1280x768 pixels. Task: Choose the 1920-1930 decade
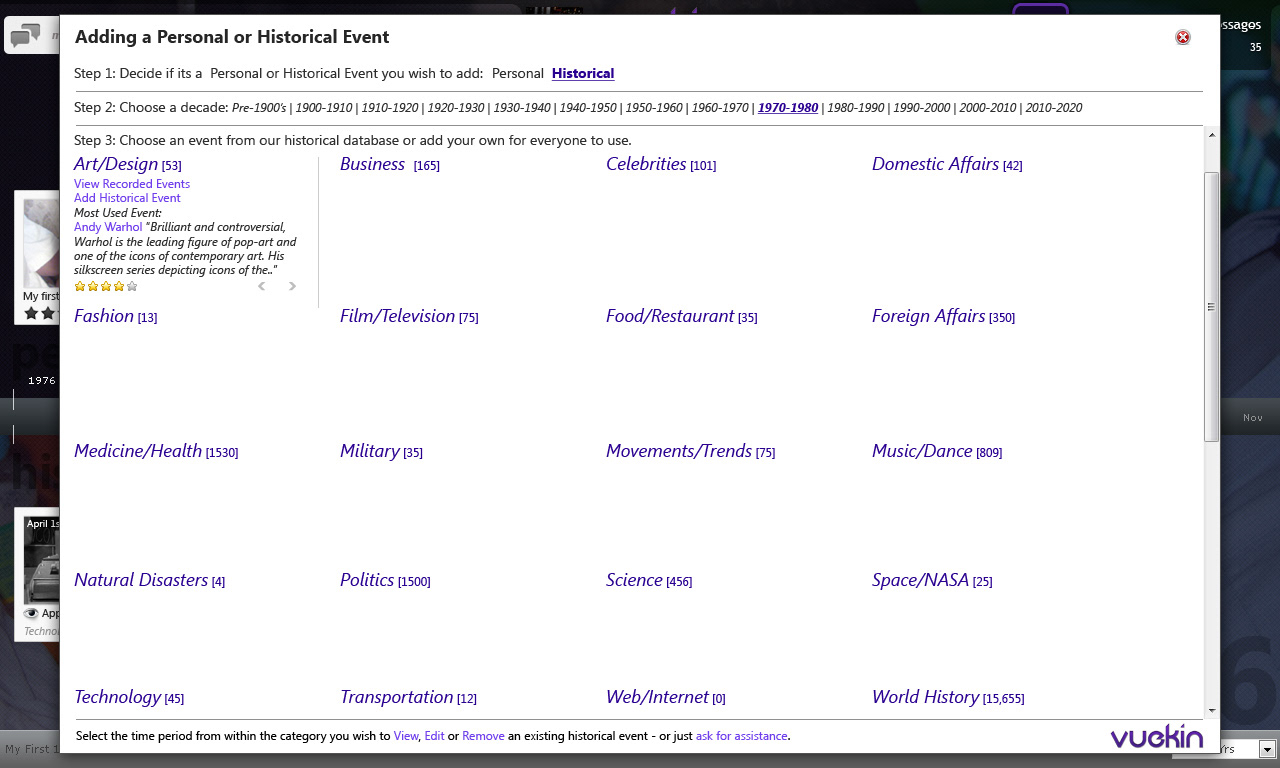(x=456, y=108)
